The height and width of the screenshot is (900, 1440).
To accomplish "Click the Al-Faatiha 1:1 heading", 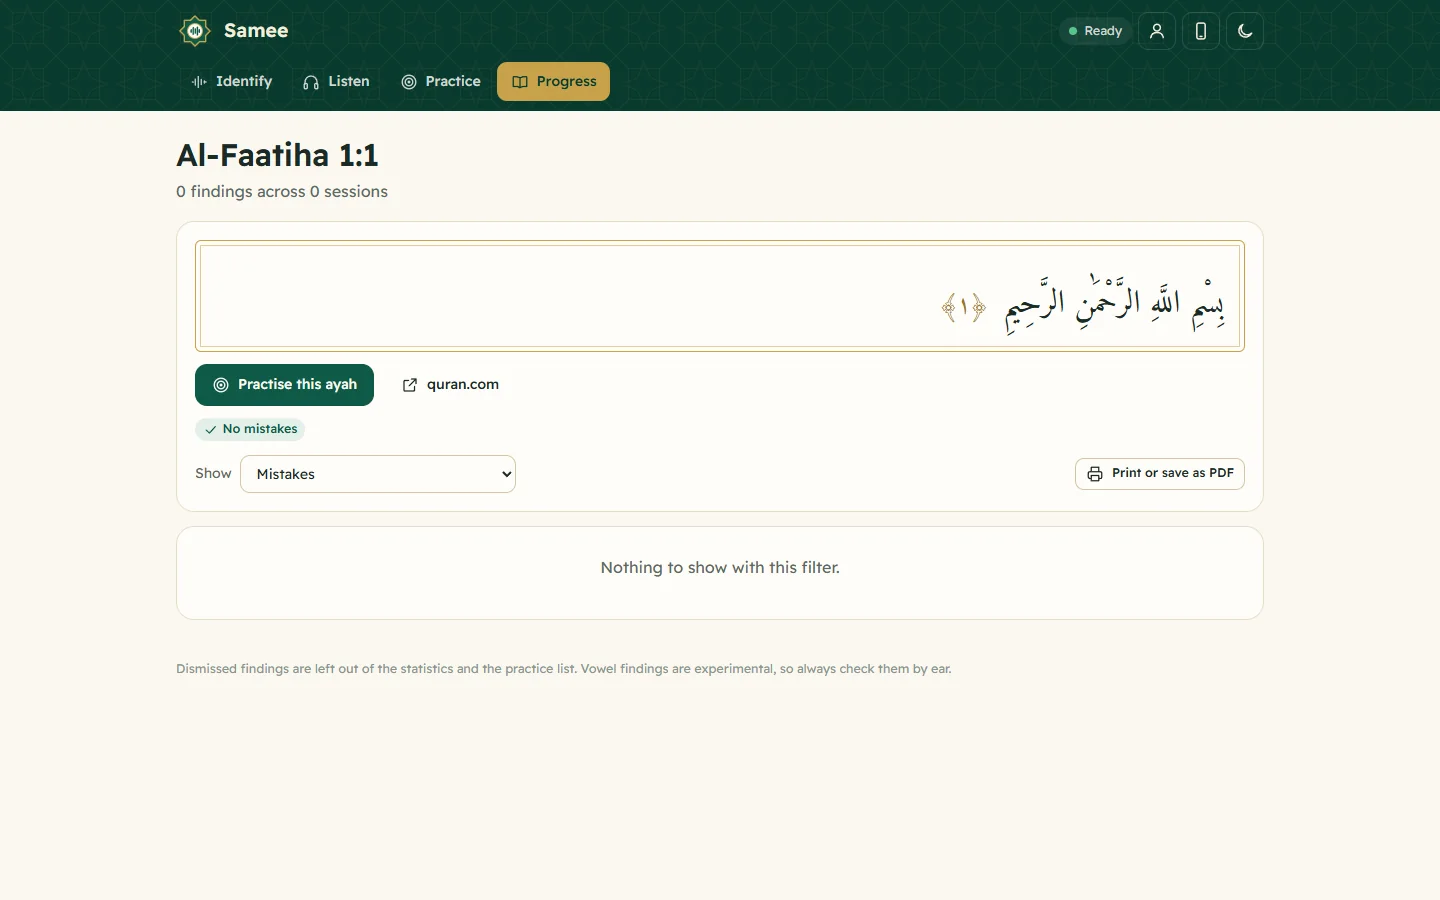I will (x=277, y=156).
